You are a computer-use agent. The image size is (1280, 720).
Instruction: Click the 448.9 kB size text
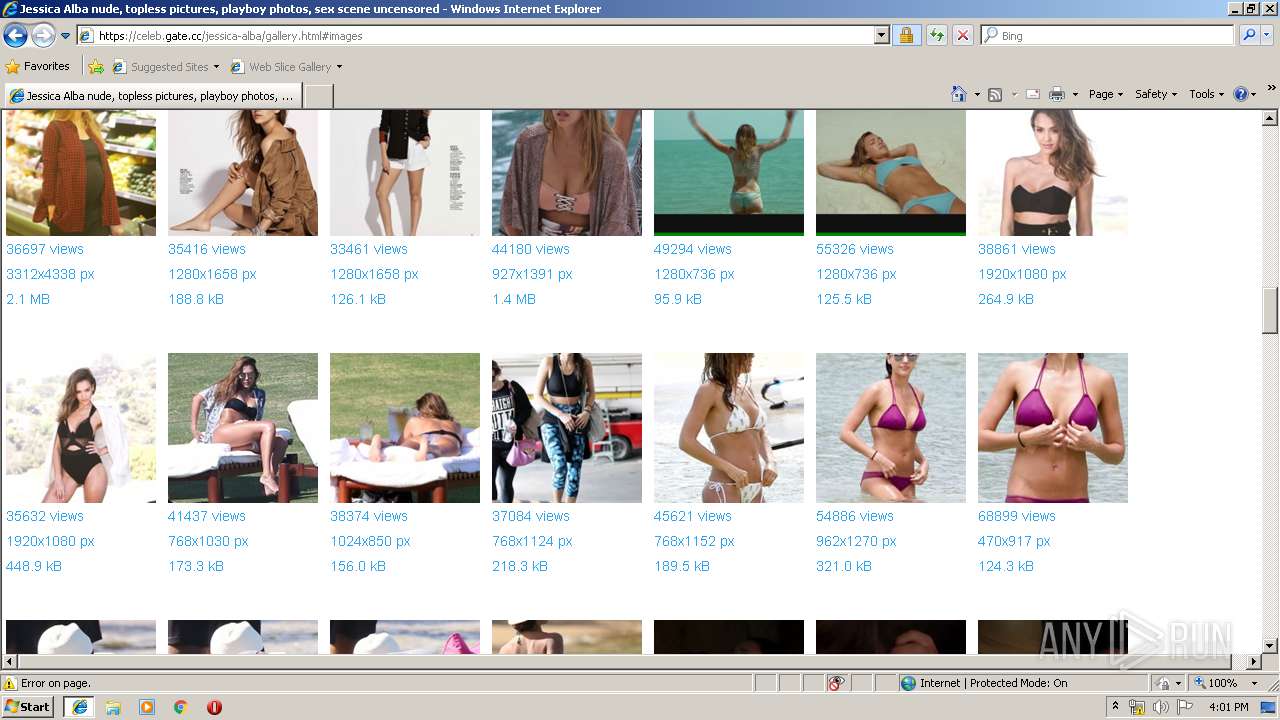(x=34, y=566)
